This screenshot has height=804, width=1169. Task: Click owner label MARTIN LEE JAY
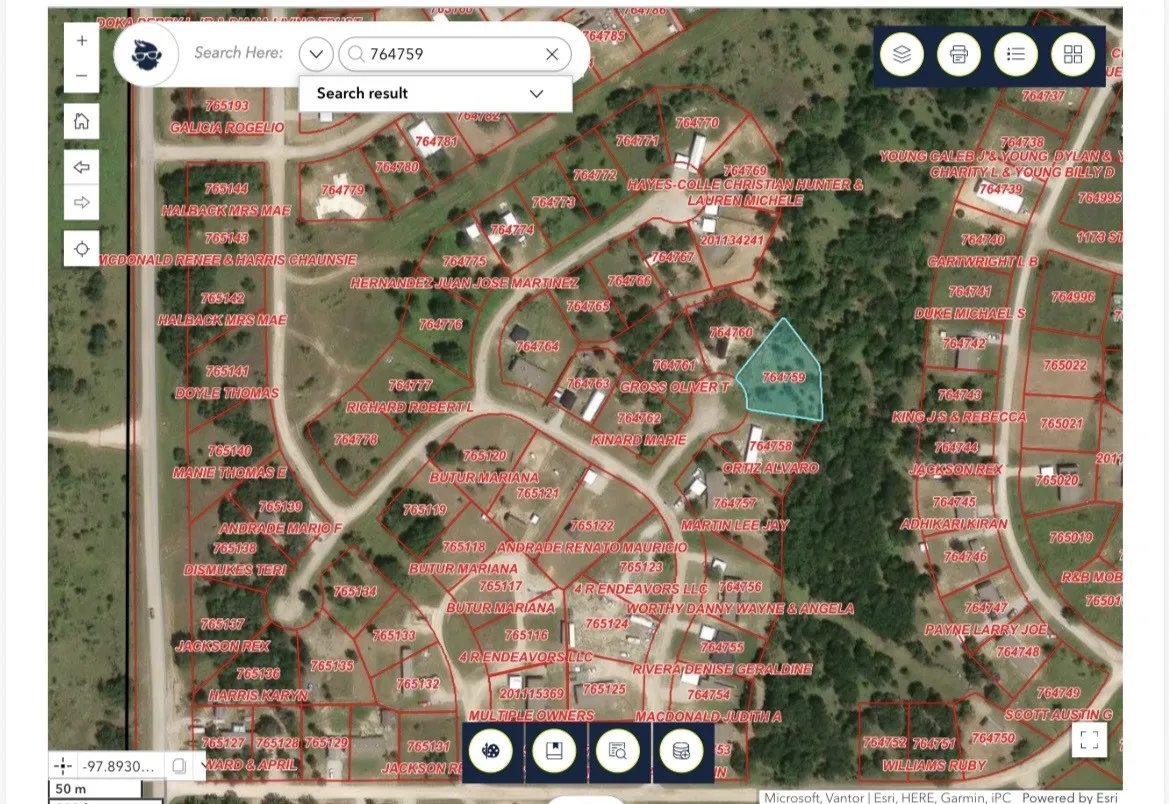(x=734, y=525)
